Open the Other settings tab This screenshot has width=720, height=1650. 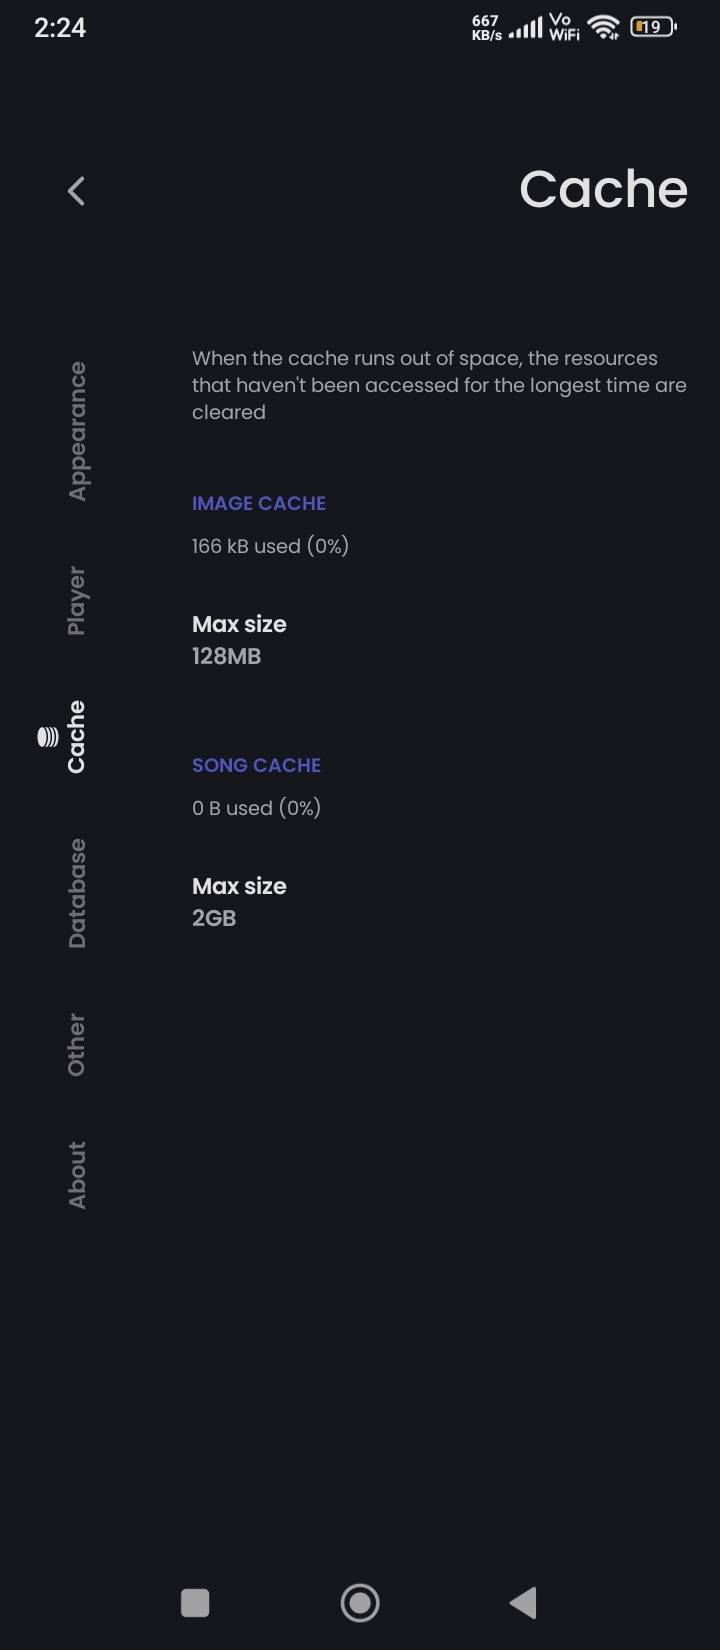[77, 1044]
